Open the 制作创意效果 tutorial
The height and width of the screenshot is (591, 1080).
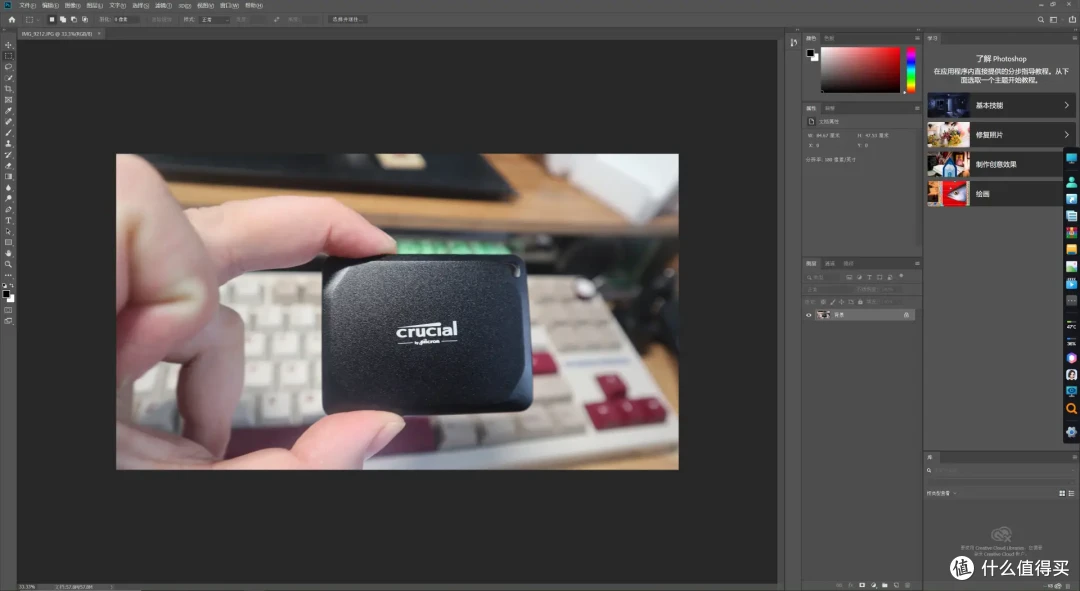(x=996, y=165)
